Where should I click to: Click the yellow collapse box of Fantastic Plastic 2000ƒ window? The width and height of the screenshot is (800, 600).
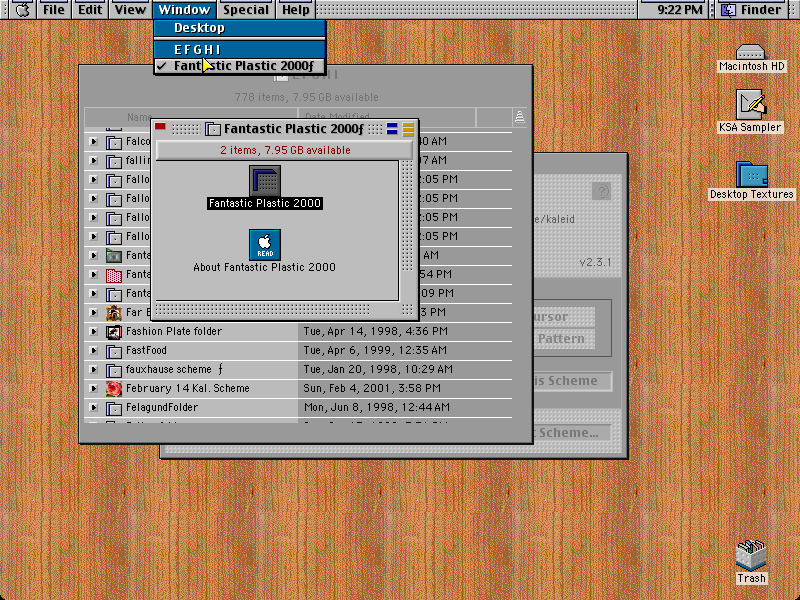pyautogui.click(x=408, y=129)
